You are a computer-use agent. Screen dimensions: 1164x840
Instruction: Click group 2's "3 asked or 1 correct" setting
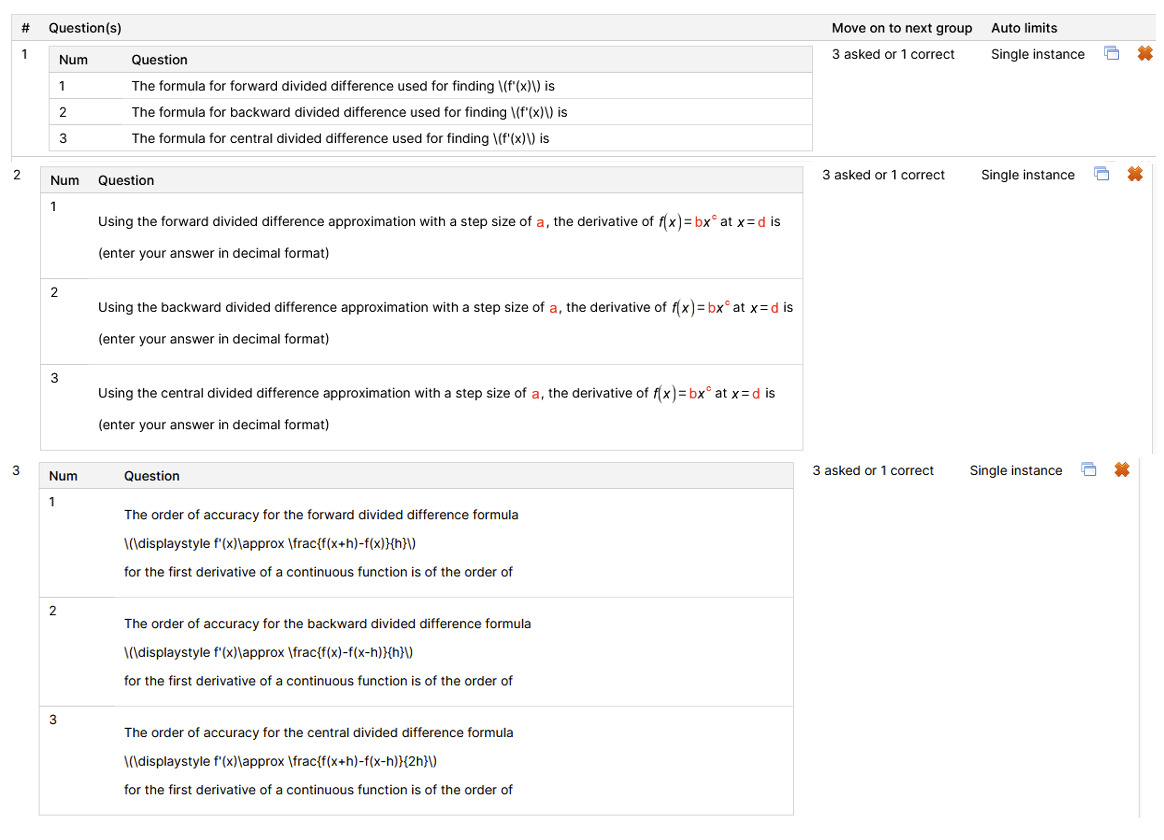[x=883, y=175]
